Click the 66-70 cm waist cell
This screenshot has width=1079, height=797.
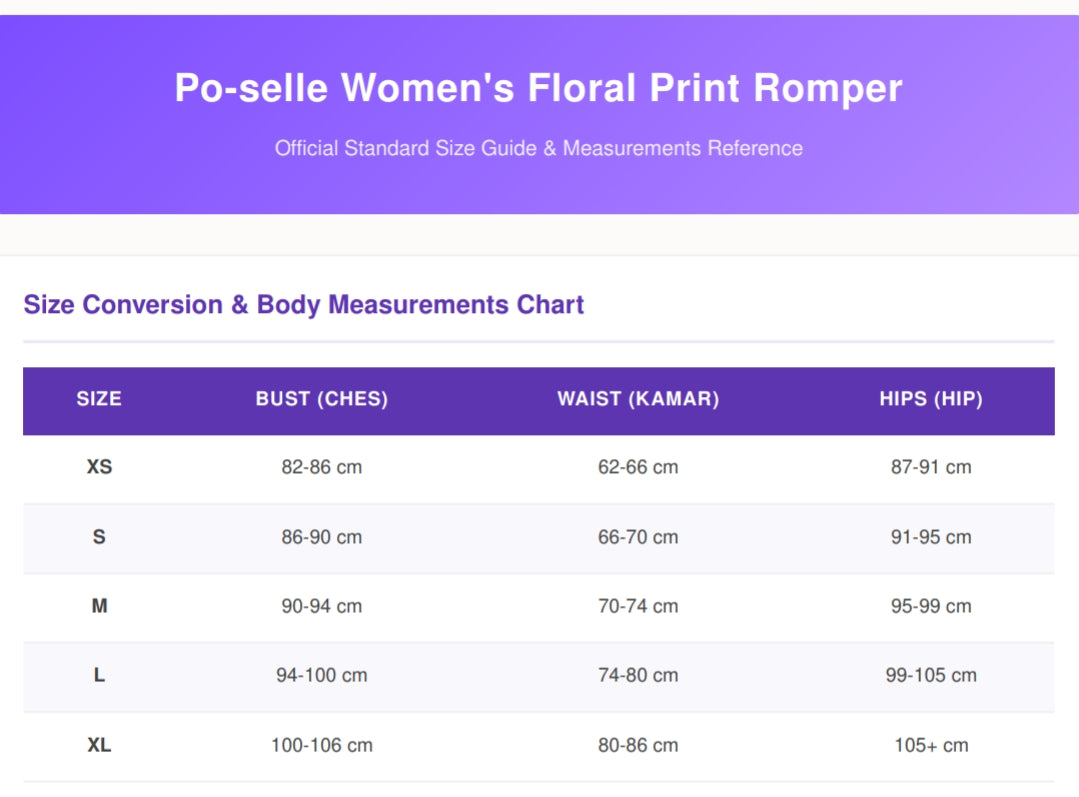click(x=638, y=537)
